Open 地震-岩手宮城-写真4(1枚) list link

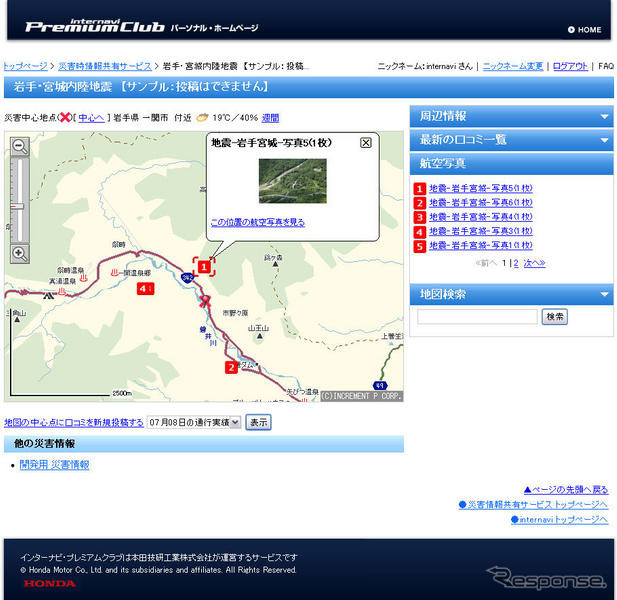click(x=480, y=217)
